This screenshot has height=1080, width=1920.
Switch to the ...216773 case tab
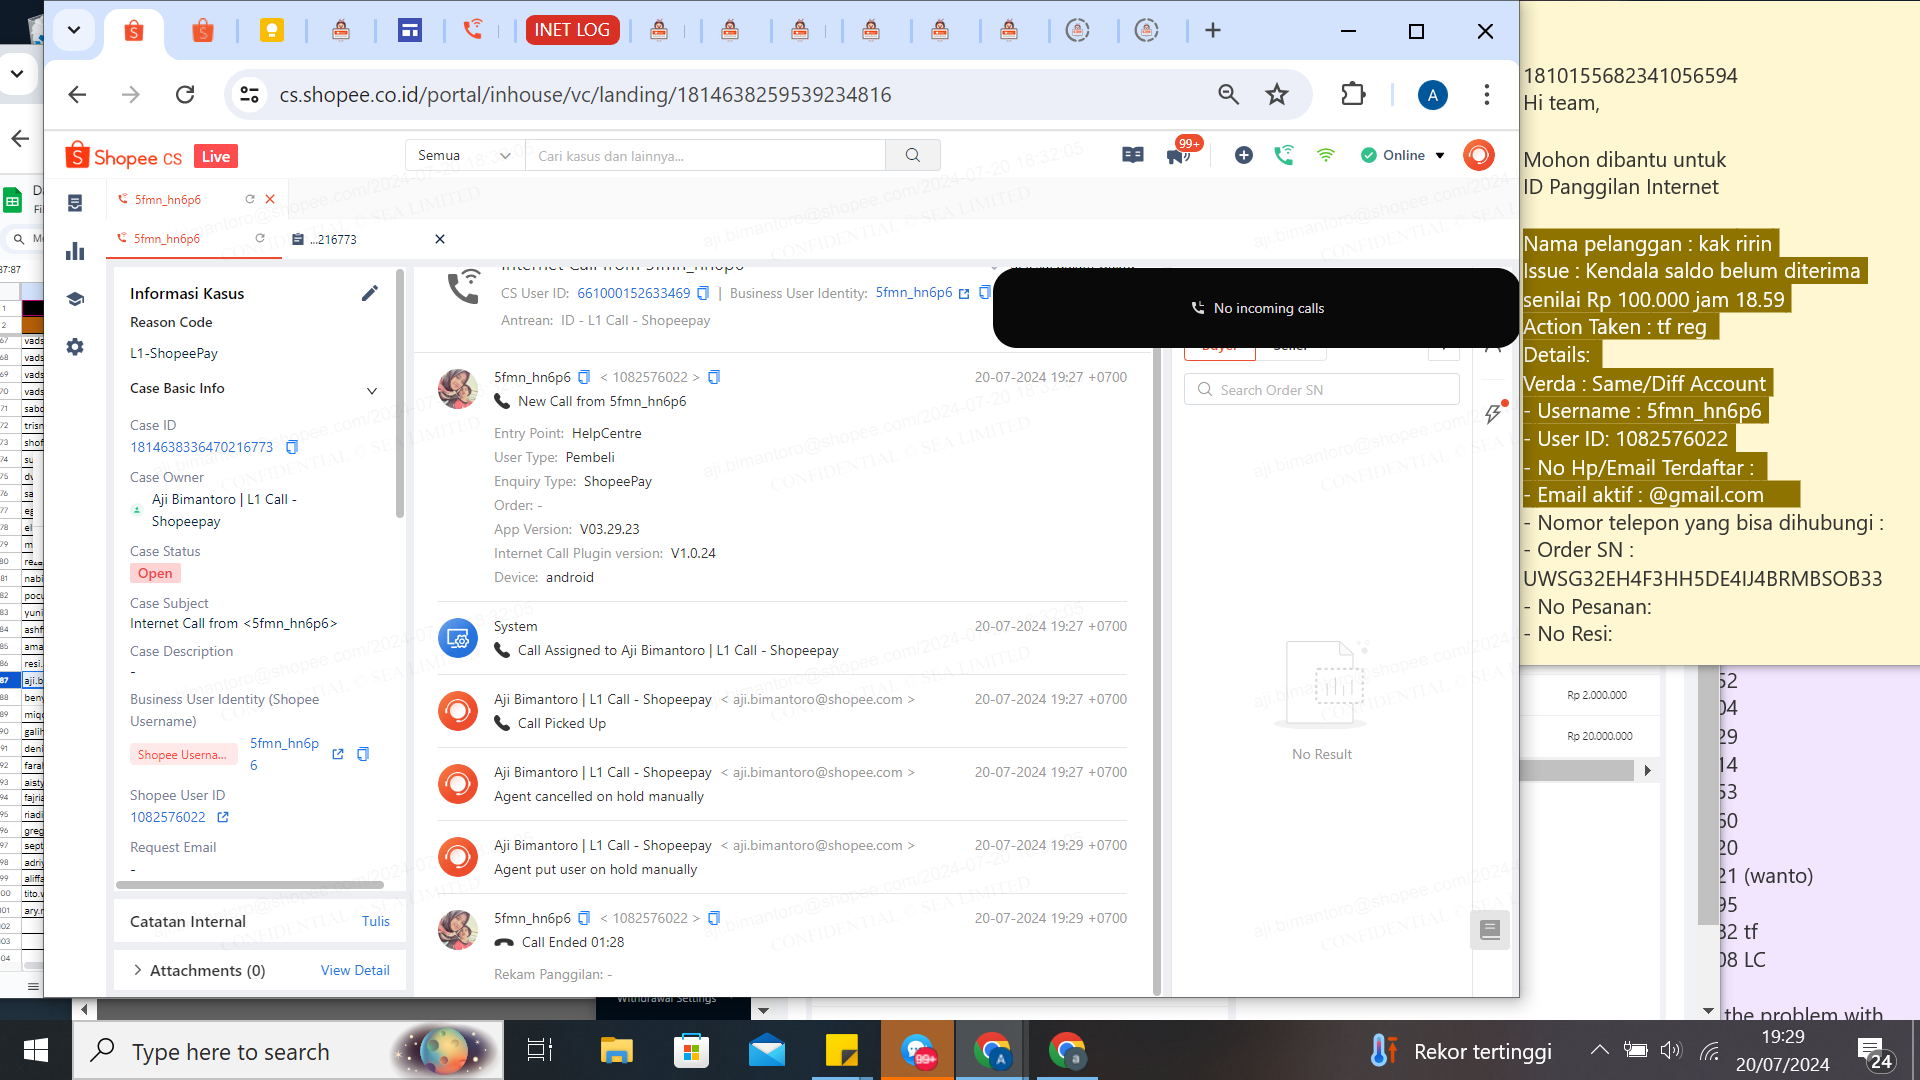point(334,239)
